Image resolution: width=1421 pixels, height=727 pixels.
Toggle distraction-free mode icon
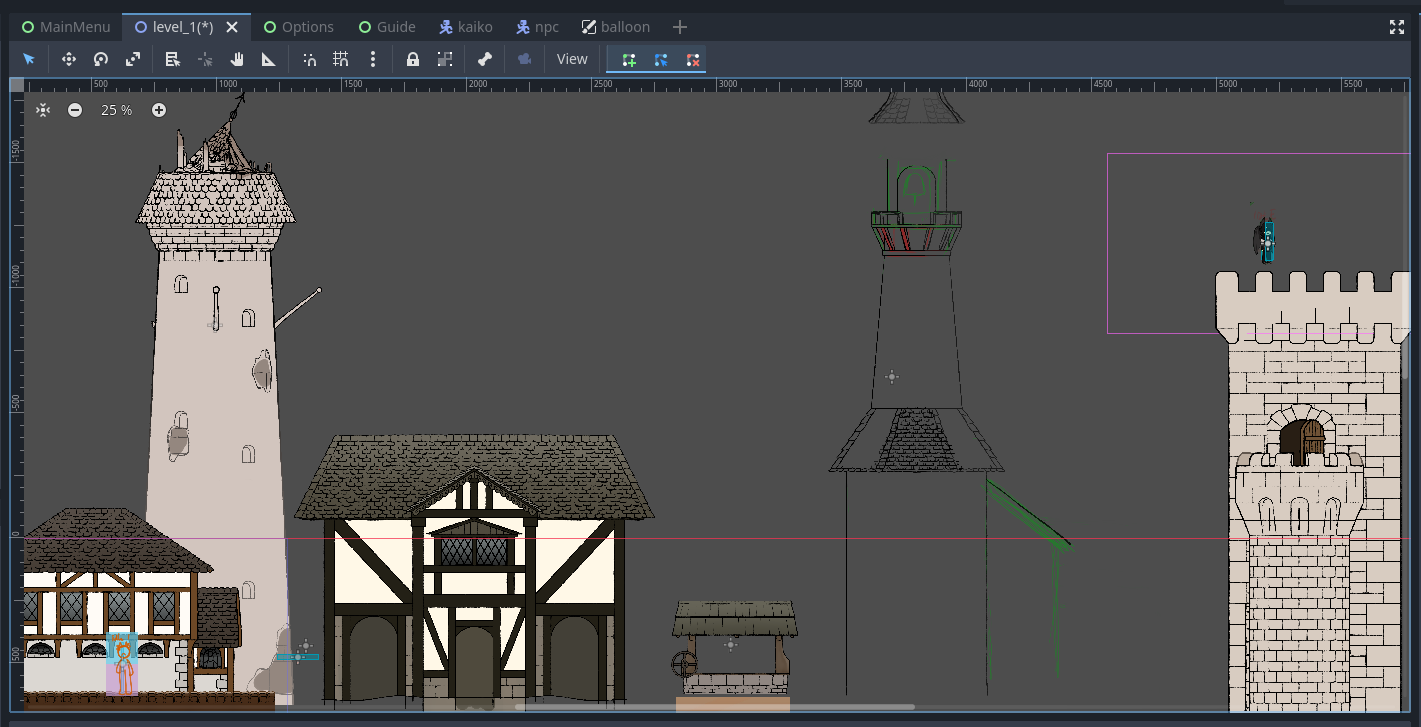point(1397,27)
